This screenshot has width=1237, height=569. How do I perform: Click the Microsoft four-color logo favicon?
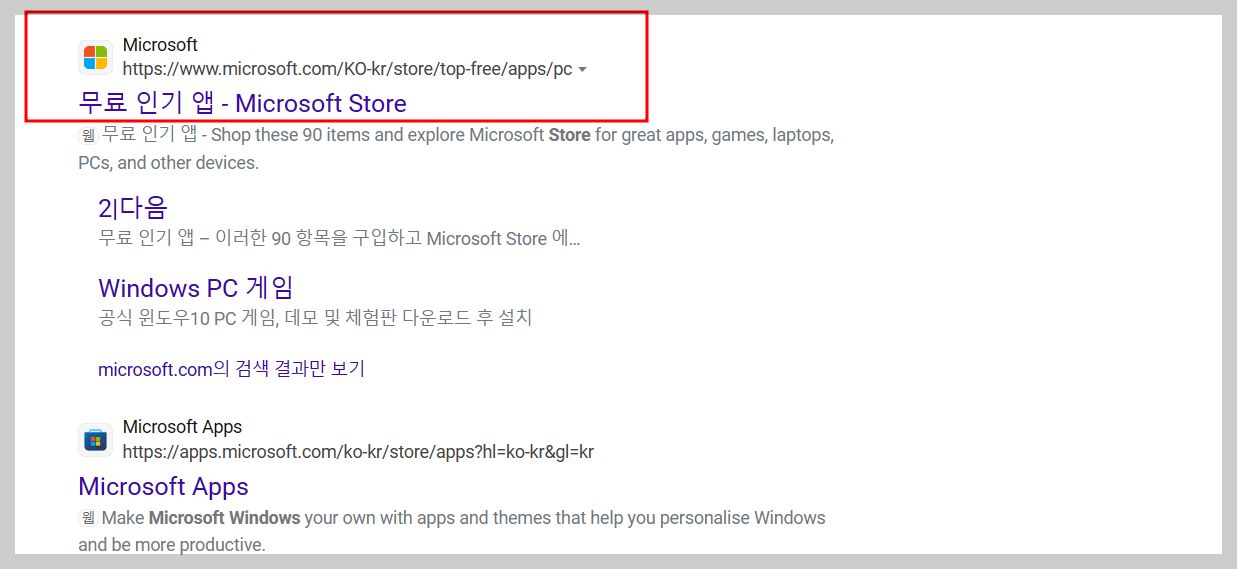[95, 57]
